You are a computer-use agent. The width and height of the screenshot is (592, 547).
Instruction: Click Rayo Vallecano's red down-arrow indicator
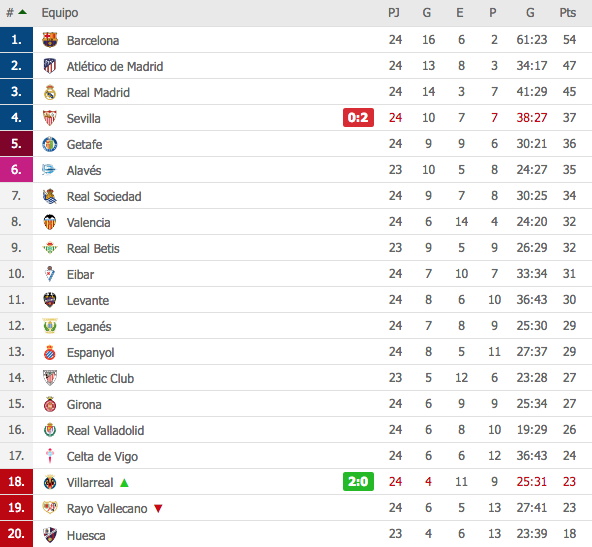coord(158,508)
